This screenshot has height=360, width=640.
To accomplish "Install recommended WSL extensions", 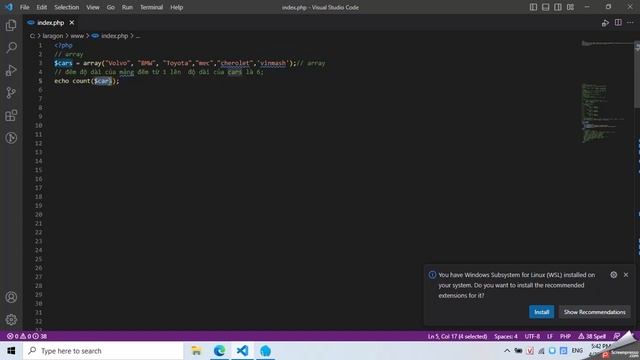I will (542, 312).
